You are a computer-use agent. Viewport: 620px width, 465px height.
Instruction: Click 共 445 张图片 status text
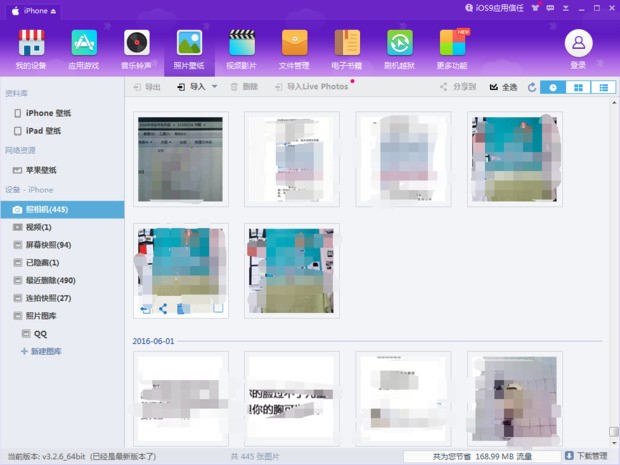[255, 456]
